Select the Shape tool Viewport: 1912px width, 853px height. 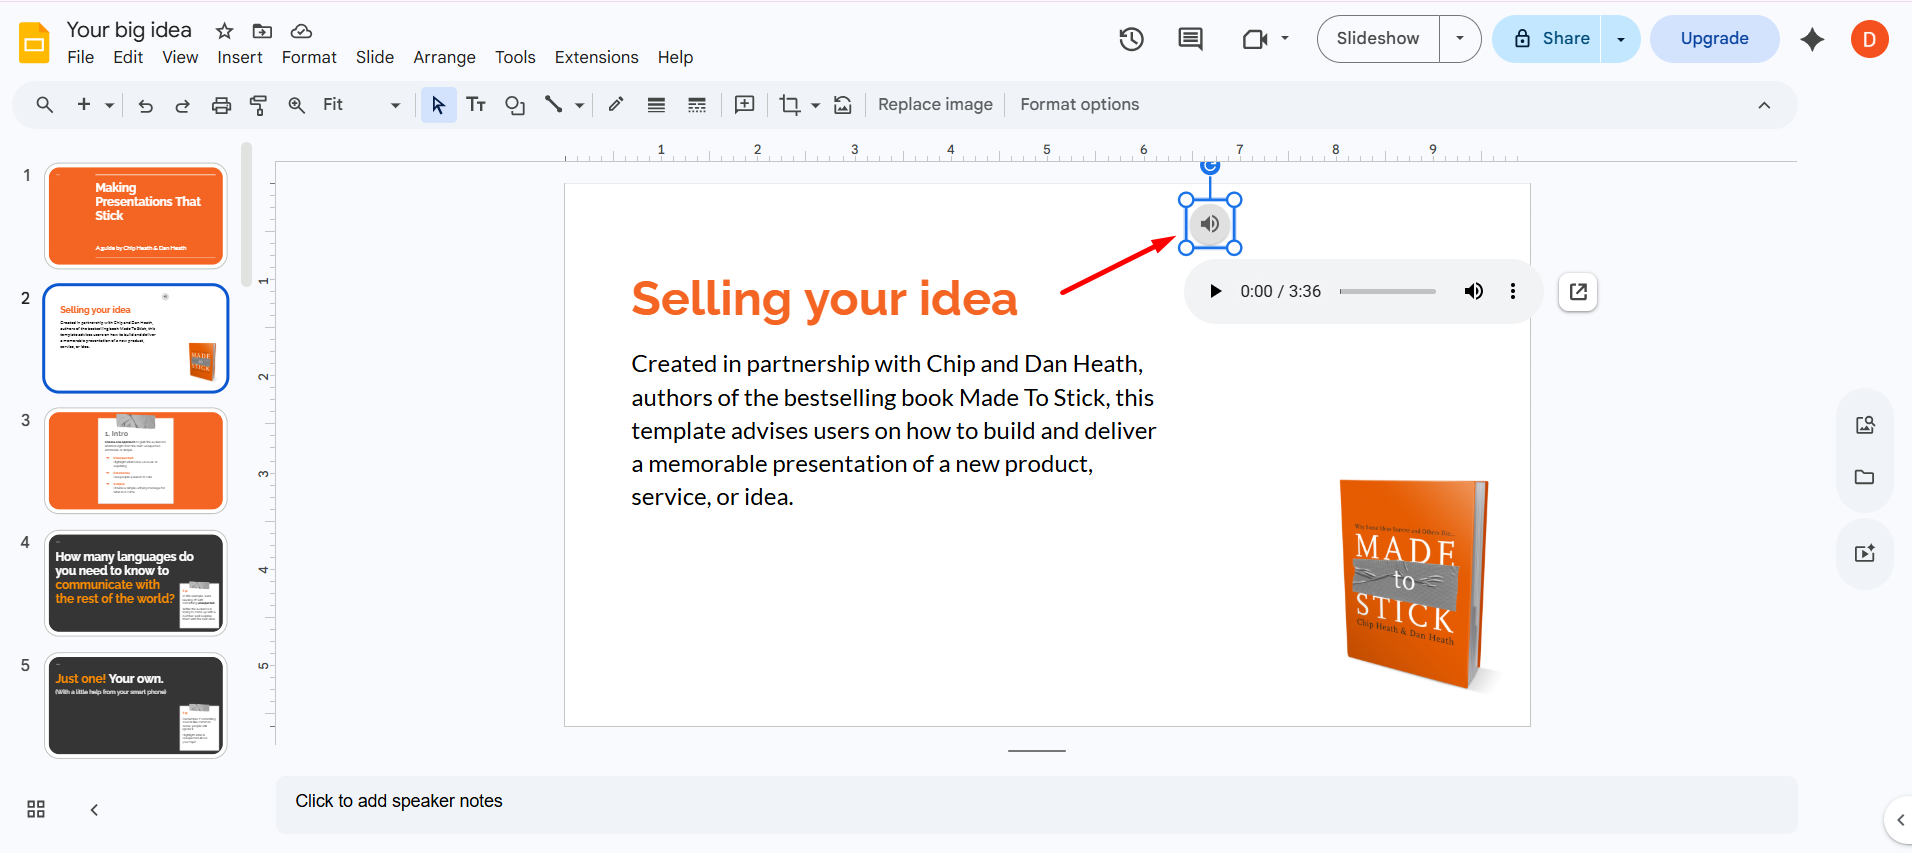coord(515,105)
